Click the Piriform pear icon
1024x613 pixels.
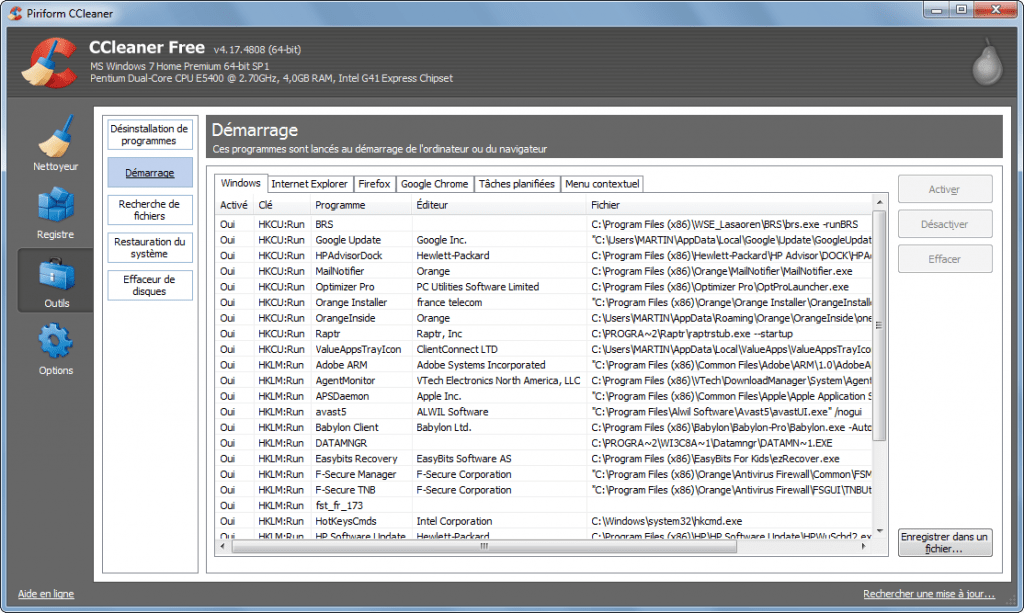point(987,63)
